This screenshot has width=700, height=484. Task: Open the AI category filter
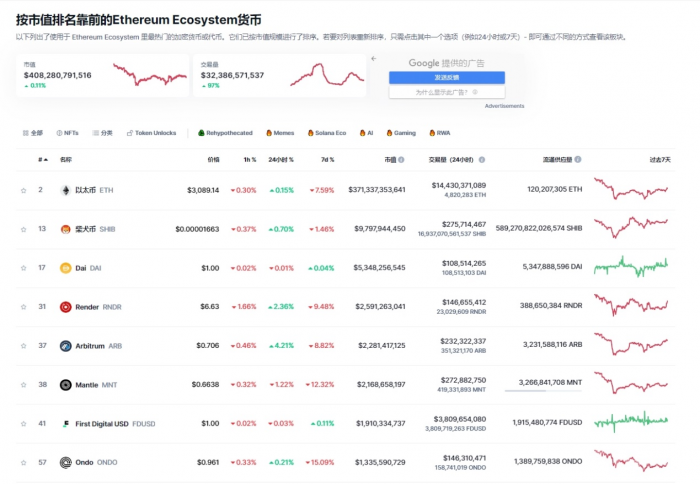point(366,133)
